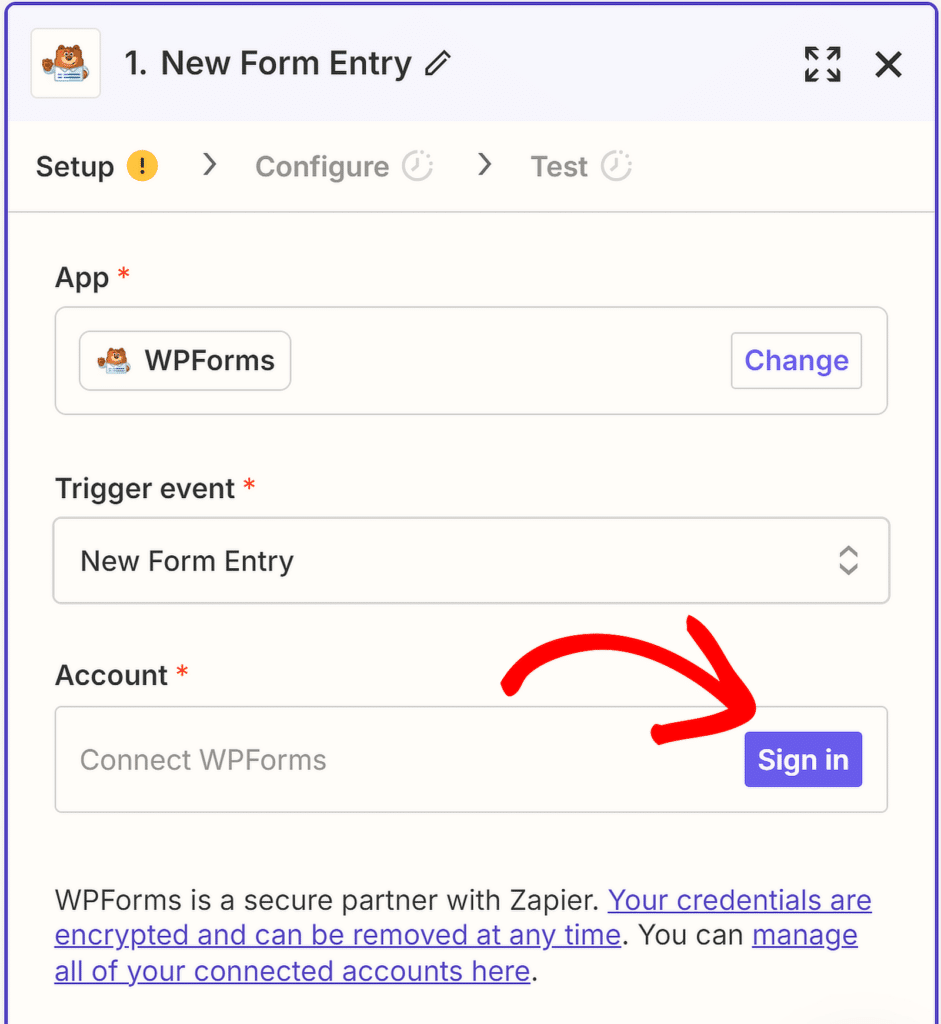Switch to the Configure tab
The image size is (941, 1024).
(x=322, y=166)
